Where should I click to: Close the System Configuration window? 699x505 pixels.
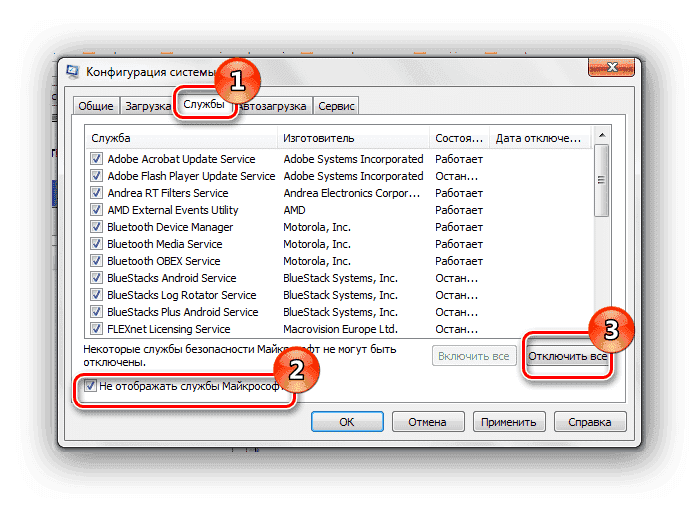point(606,68)
